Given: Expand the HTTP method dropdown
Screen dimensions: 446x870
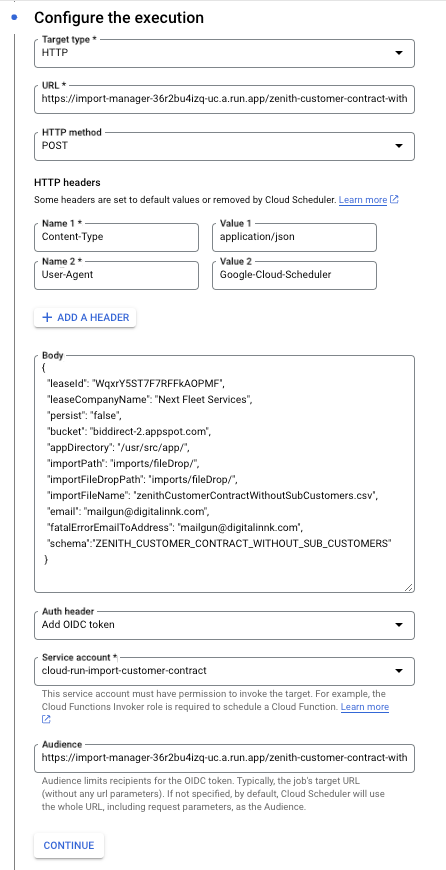Looking at the screenshot, I should pos(224,146).
